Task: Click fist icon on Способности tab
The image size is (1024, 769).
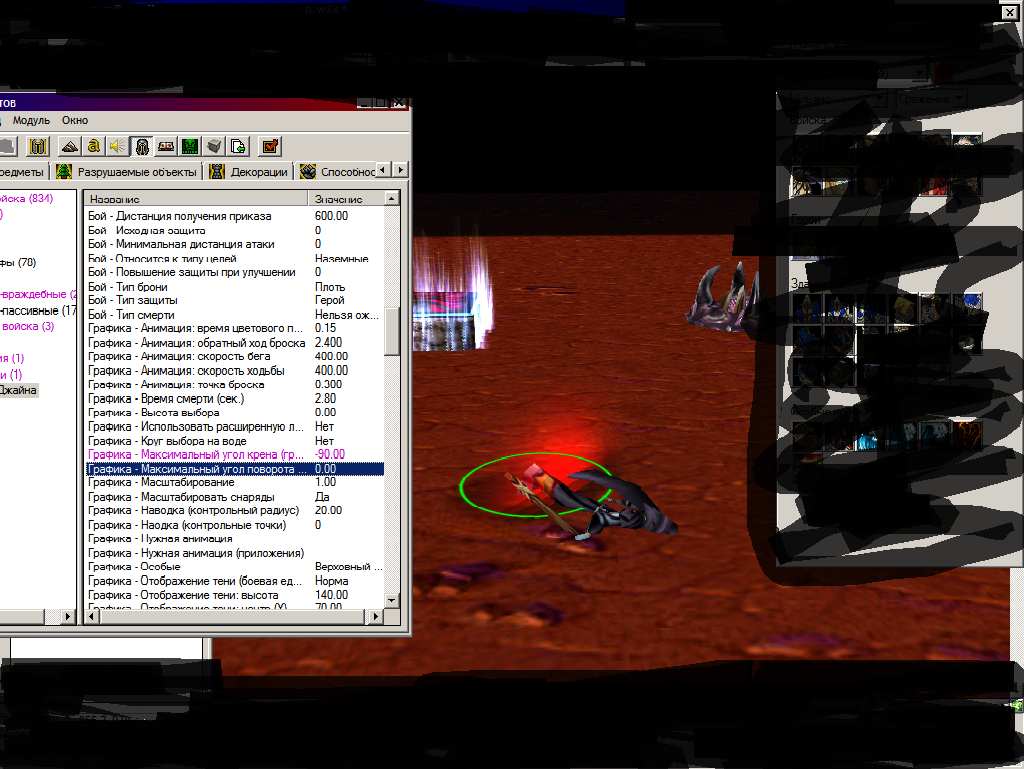Action: [x=308, y=171]
